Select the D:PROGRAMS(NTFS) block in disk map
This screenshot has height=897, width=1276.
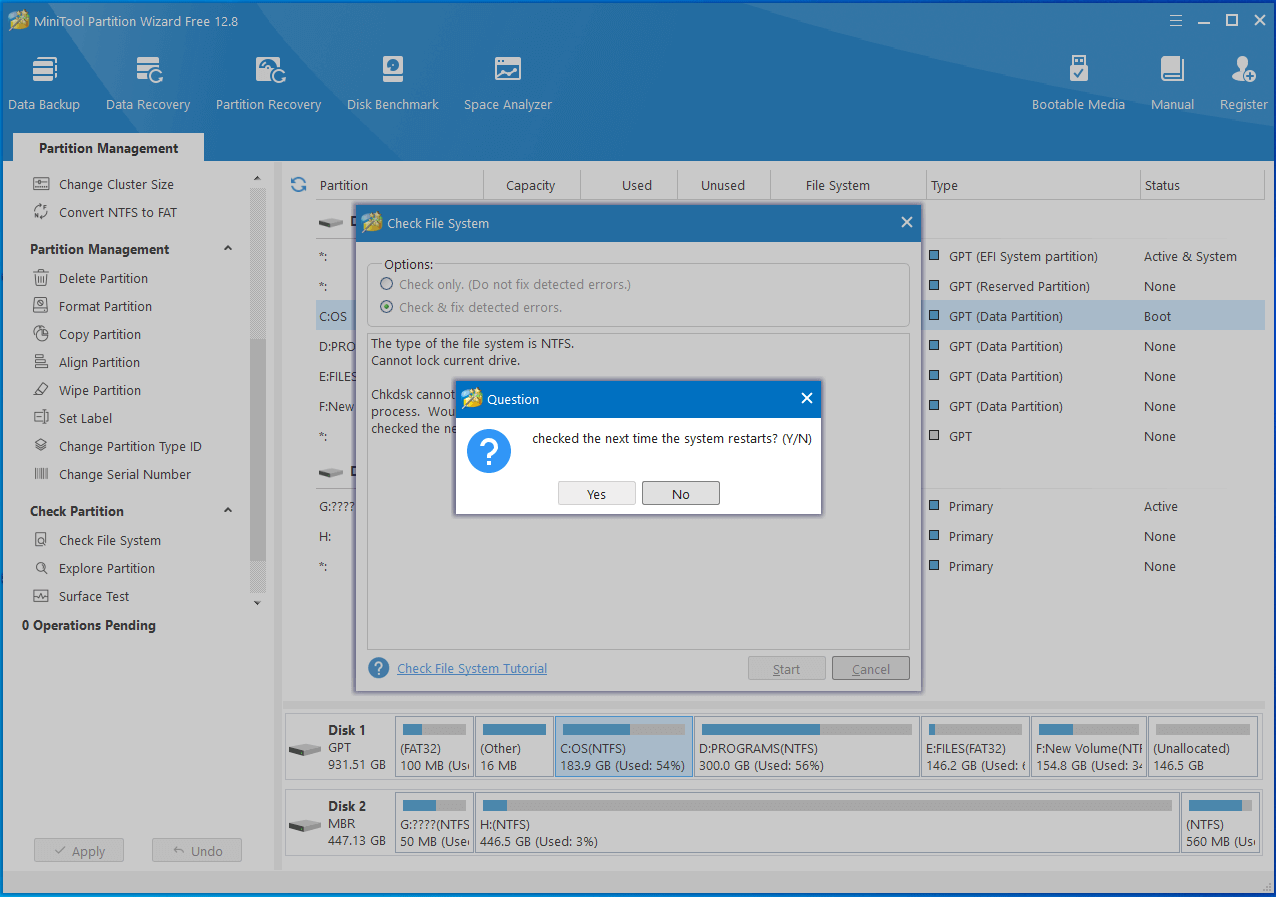pos(806,746)
